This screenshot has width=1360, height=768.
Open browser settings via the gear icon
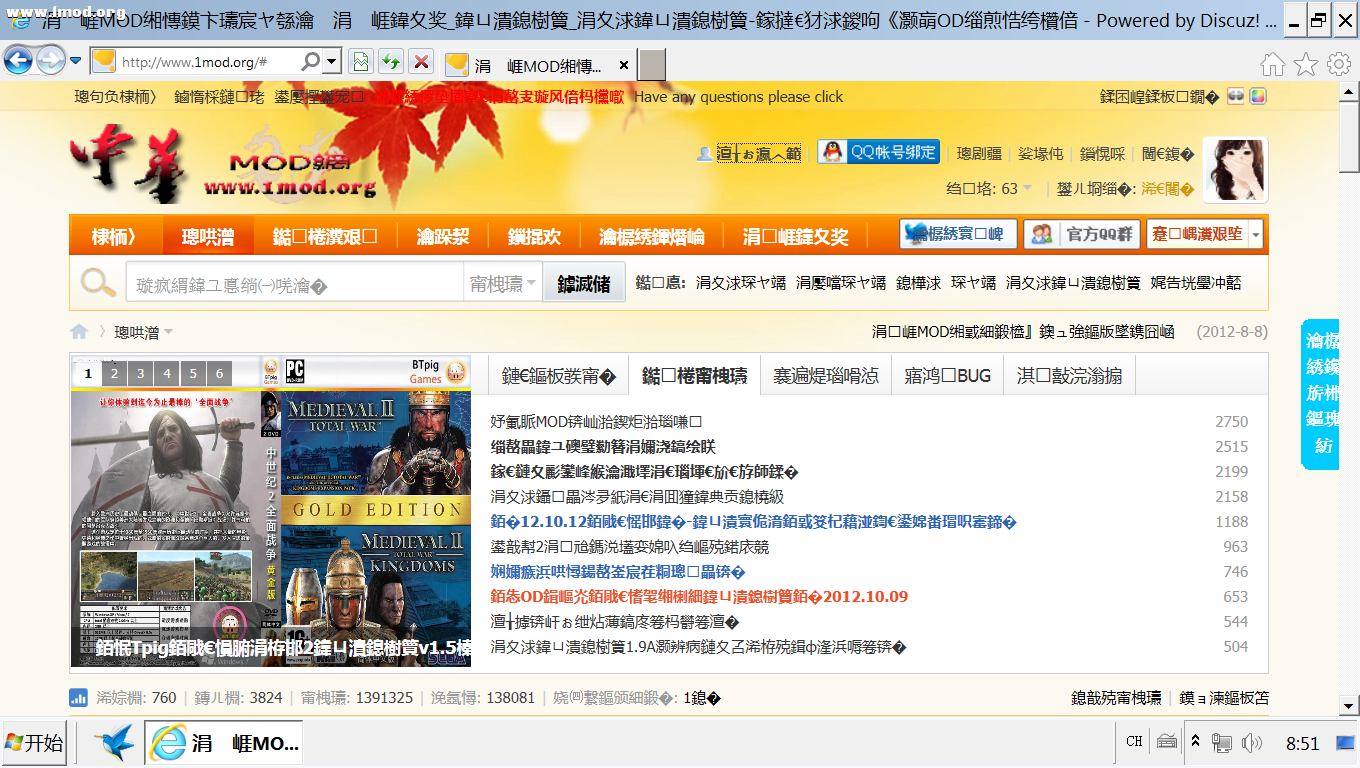(x=1338, y=63)
